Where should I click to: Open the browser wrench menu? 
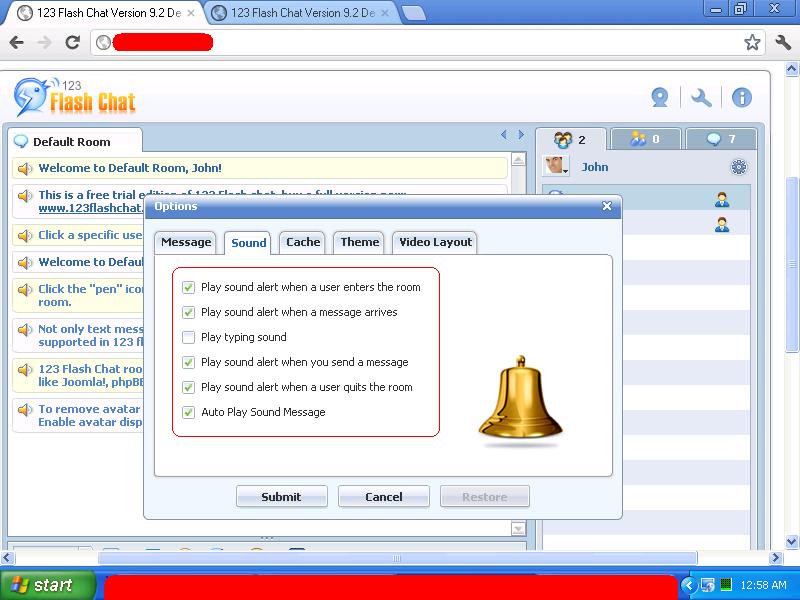click(783, 42)
